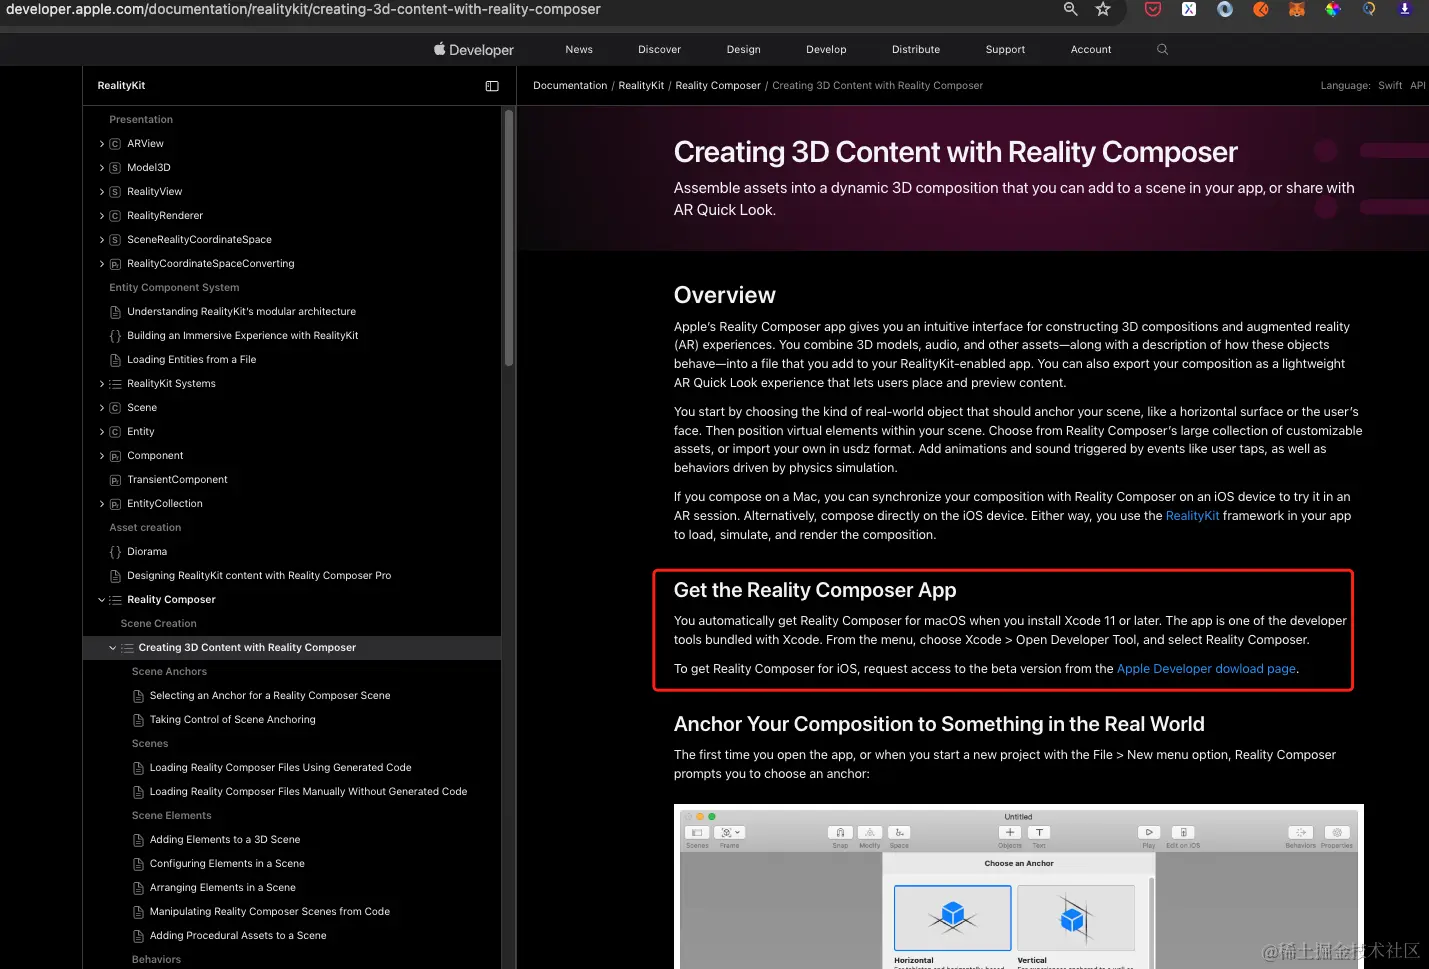Open the Distribute menu
This screenshot has height=969, width=1429.
916,50
